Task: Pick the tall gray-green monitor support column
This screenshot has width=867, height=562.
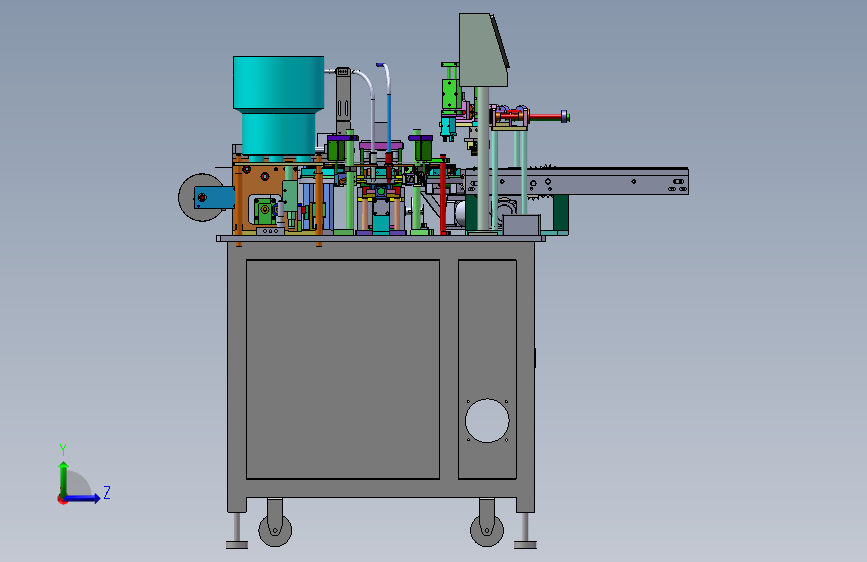Action: point(483,159)
